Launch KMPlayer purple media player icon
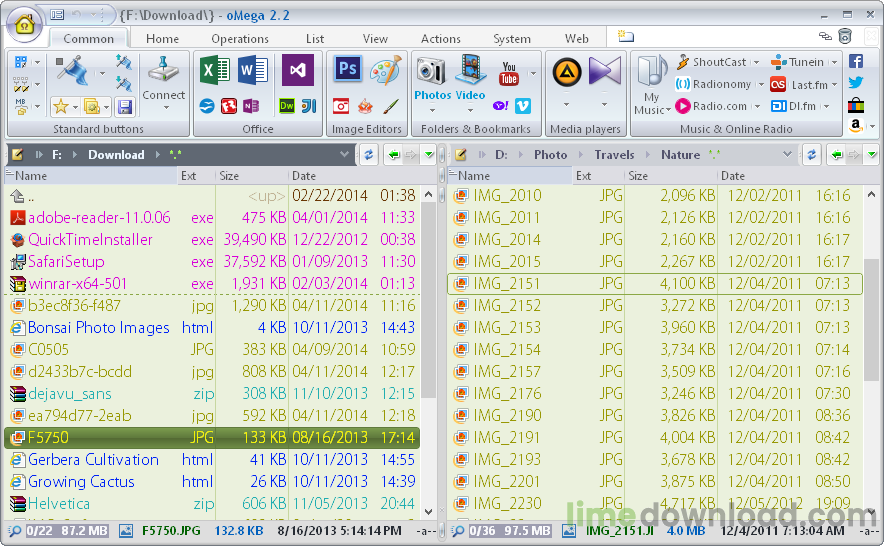The height and width of the screenshot is (546, 884). 604,71
